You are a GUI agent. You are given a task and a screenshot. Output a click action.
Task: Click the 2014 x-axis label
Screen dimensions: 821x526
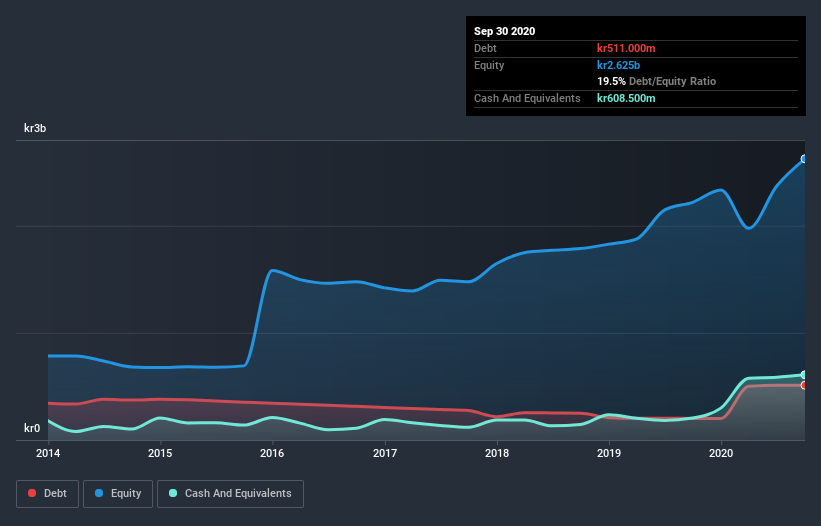coord(48,453)
